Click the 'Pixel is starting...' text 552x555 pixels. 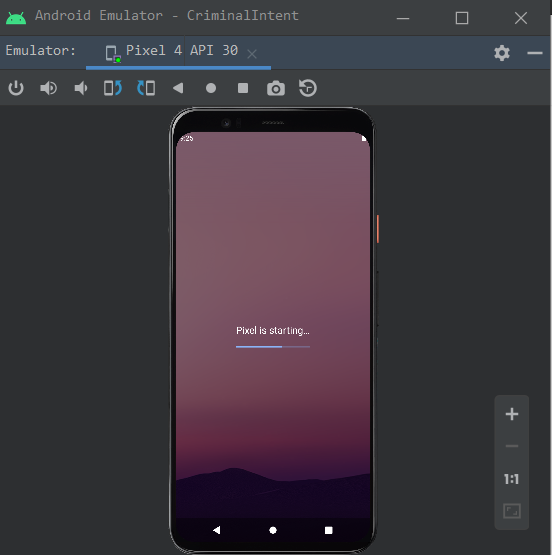pyautogui.click(x=273, y=331)
